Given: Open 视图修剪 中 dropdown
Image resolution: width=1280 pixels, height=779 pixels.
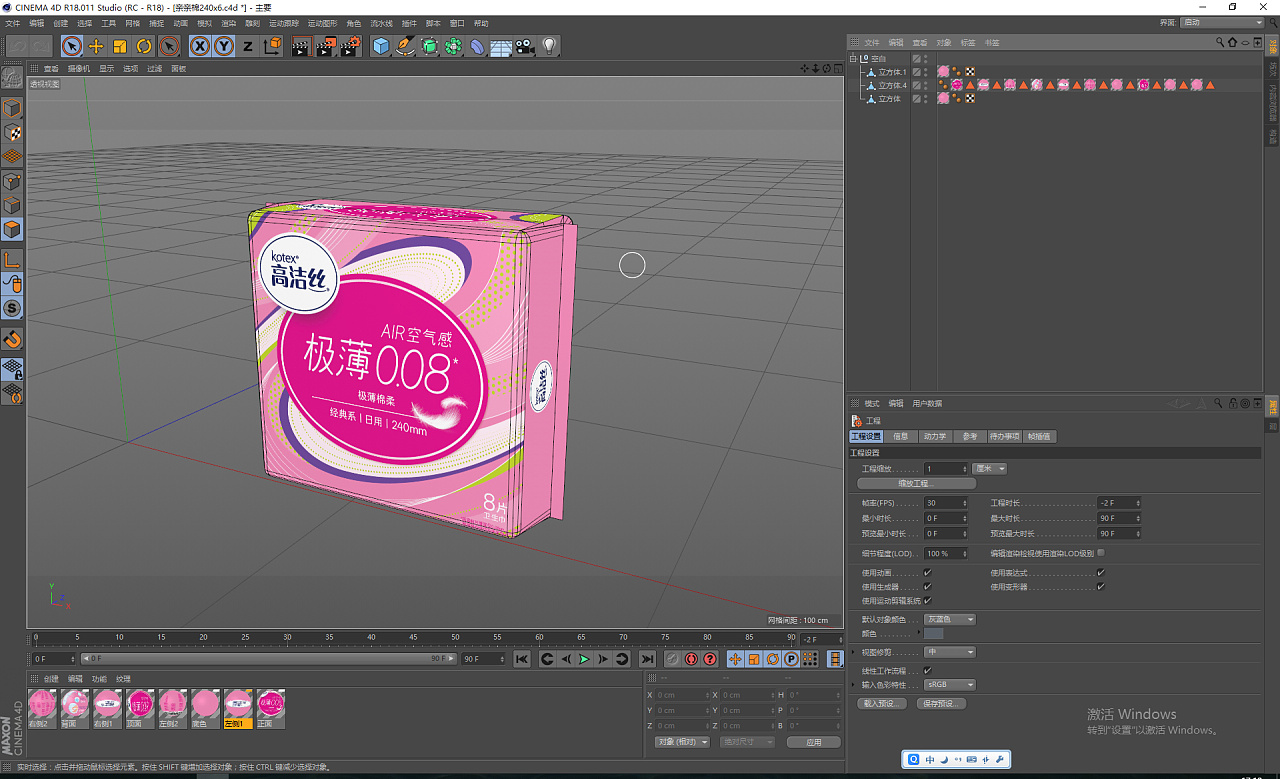Looking at the screenshot, I should coord(950,652).
